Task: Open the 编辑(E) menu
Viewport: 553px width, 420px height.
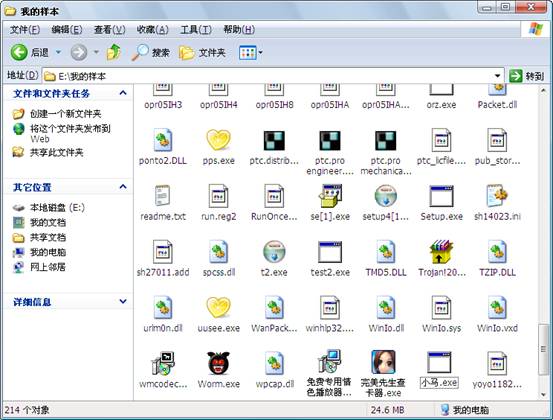Action: pyautogui.click(x=67, y=30)
